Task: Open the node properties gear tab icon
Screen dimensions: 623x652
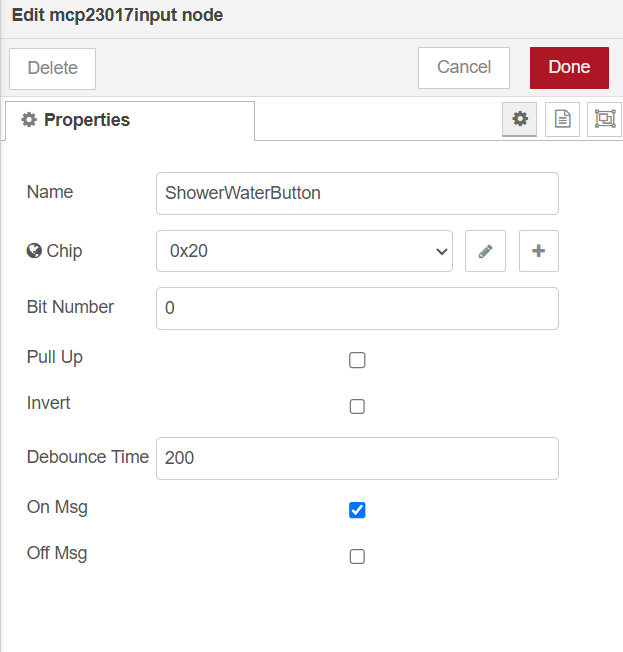Action: click(x=519, y=119)
